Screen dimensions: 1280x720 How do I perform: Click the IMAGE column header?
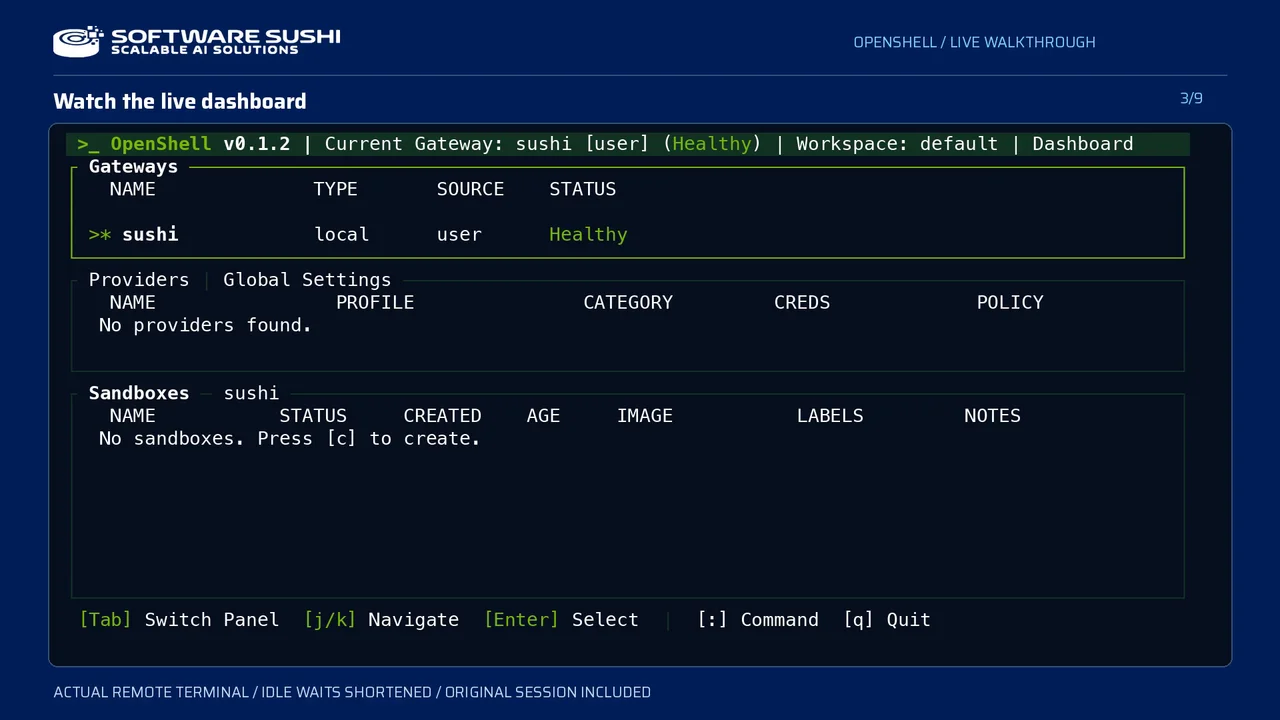coord(645,416)
